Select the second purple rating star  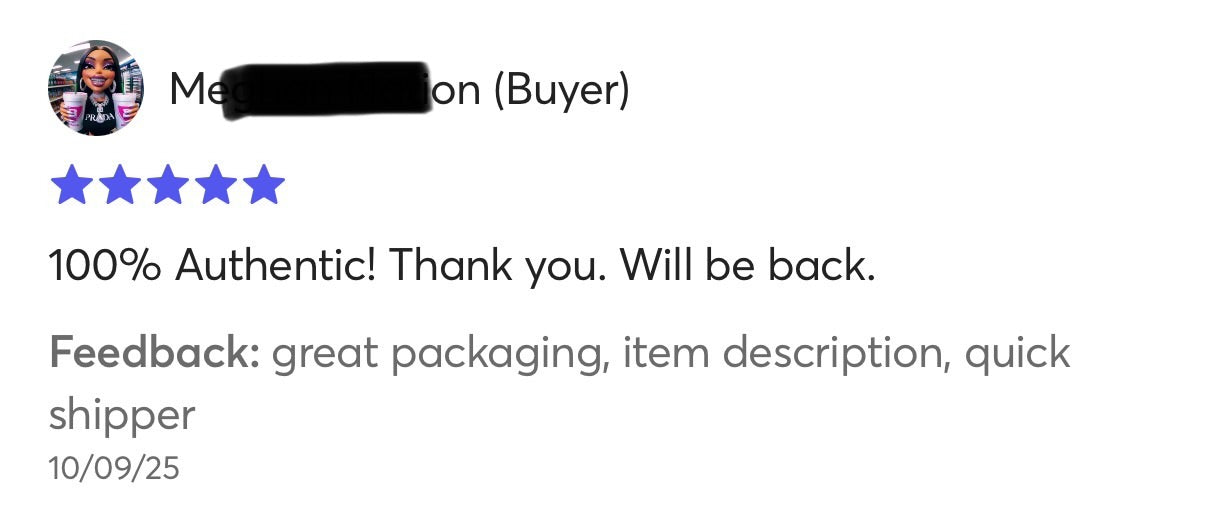(118, 185)
